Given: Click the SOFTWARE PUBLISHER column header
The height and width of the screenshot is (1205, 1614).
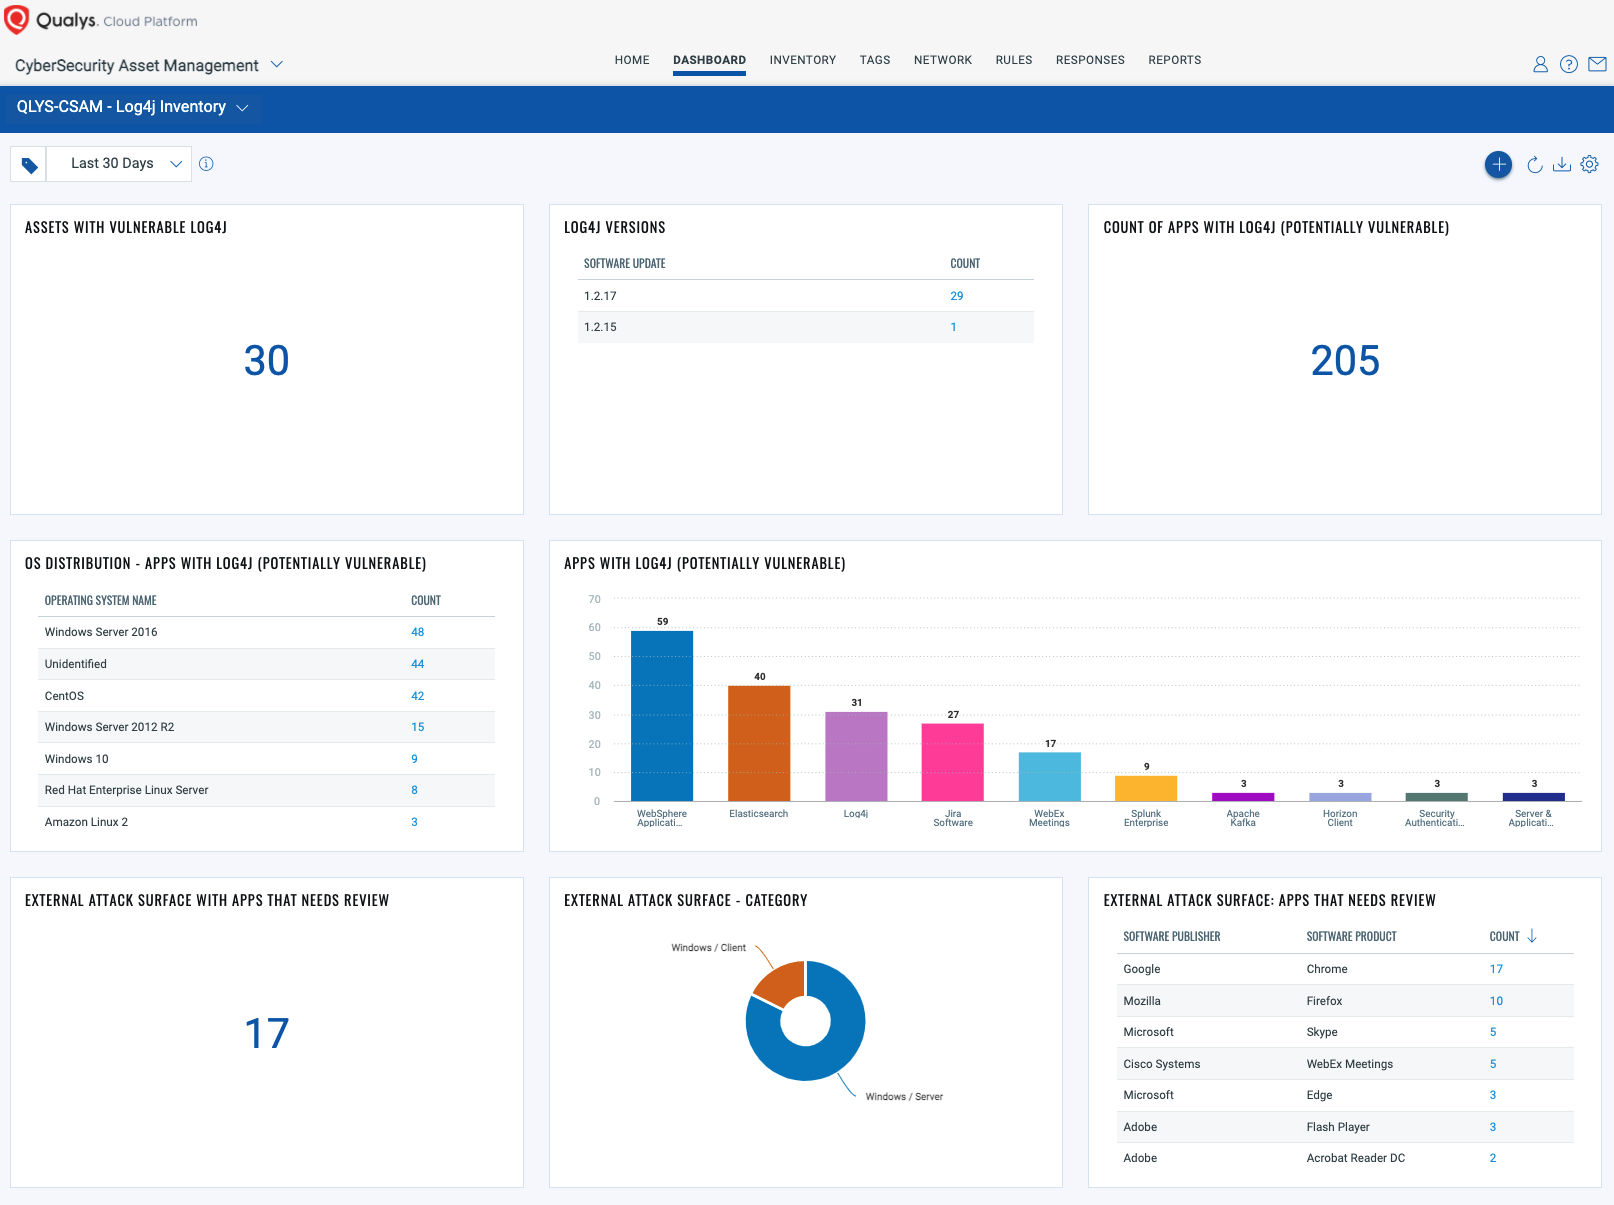Looking at the screenshot, I should click(x=1171, y=937).
